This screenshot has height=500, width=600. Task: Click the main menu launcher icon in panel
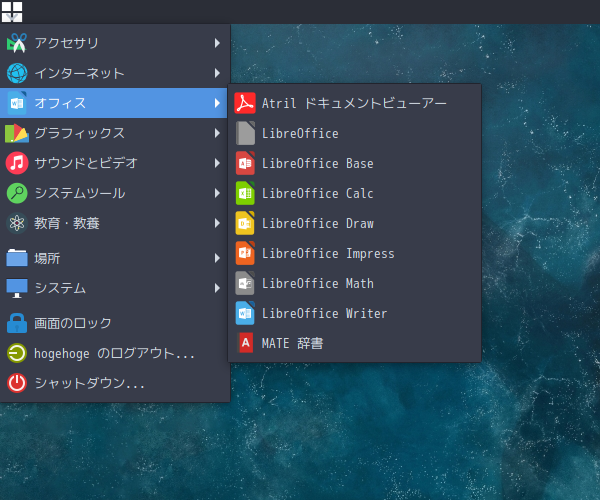point(12,12)
